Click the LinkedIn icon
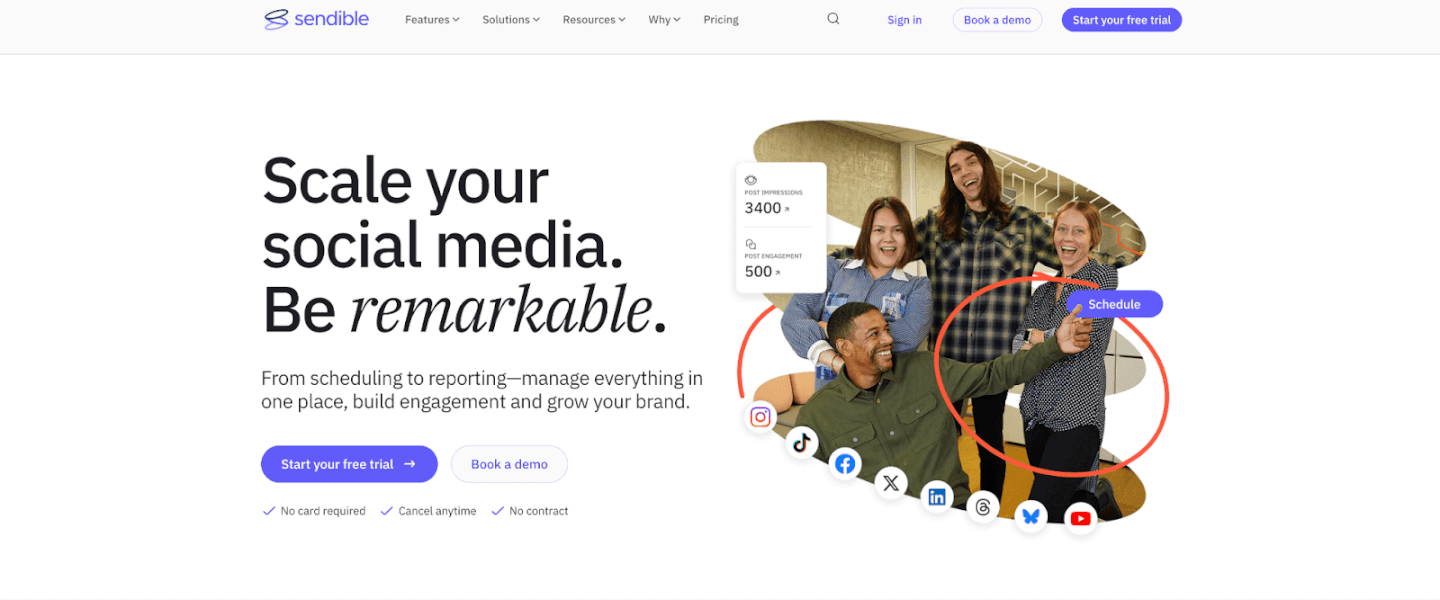1440x600 pixels. tap(937, 497)
